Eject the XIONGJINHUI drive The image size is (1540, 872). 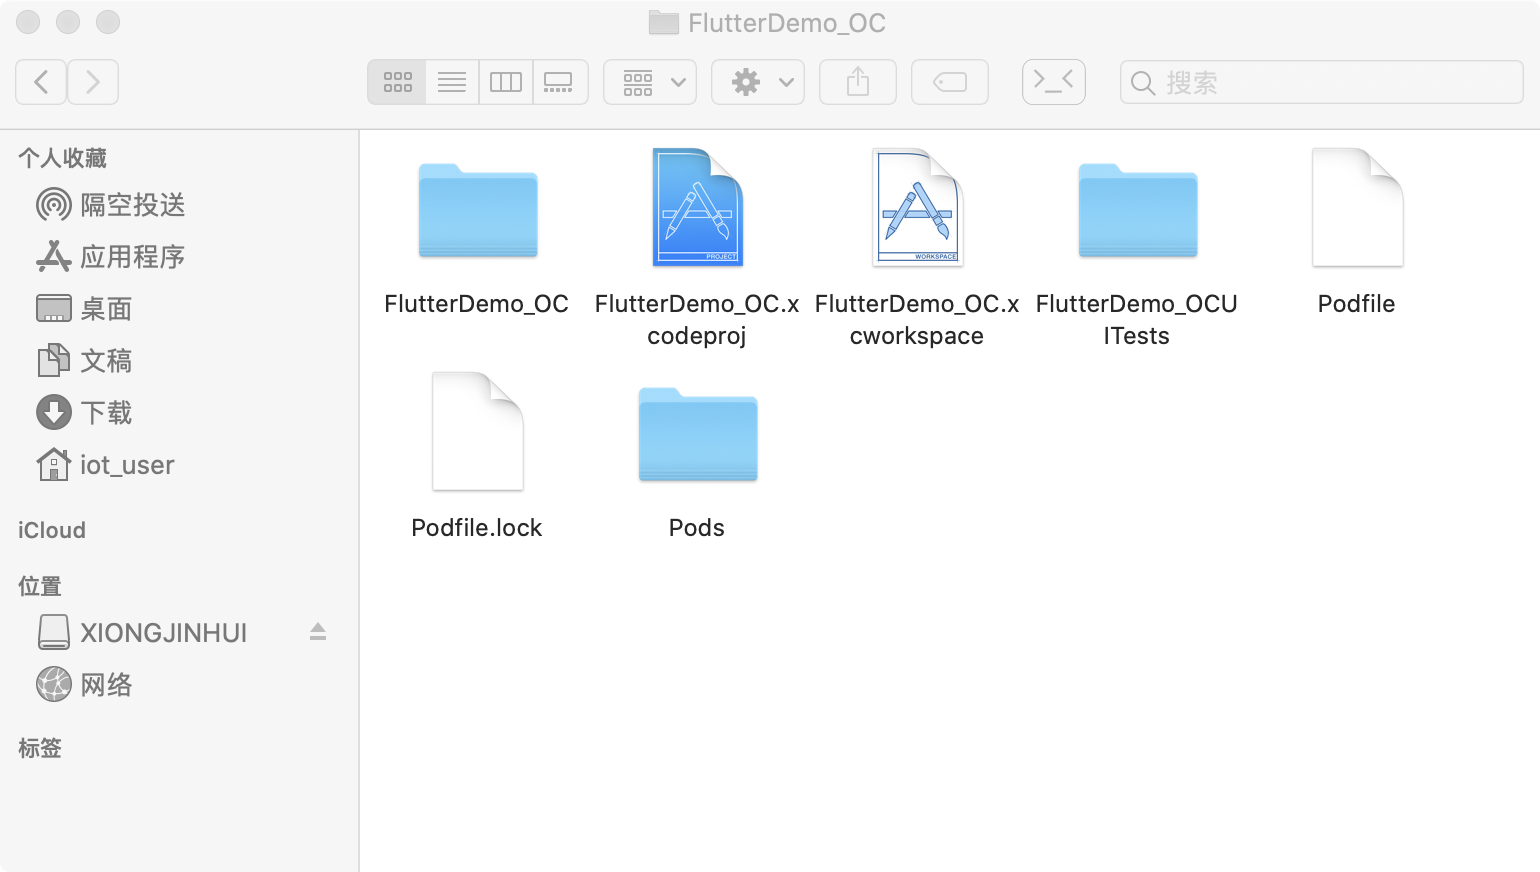pos(318,632)
